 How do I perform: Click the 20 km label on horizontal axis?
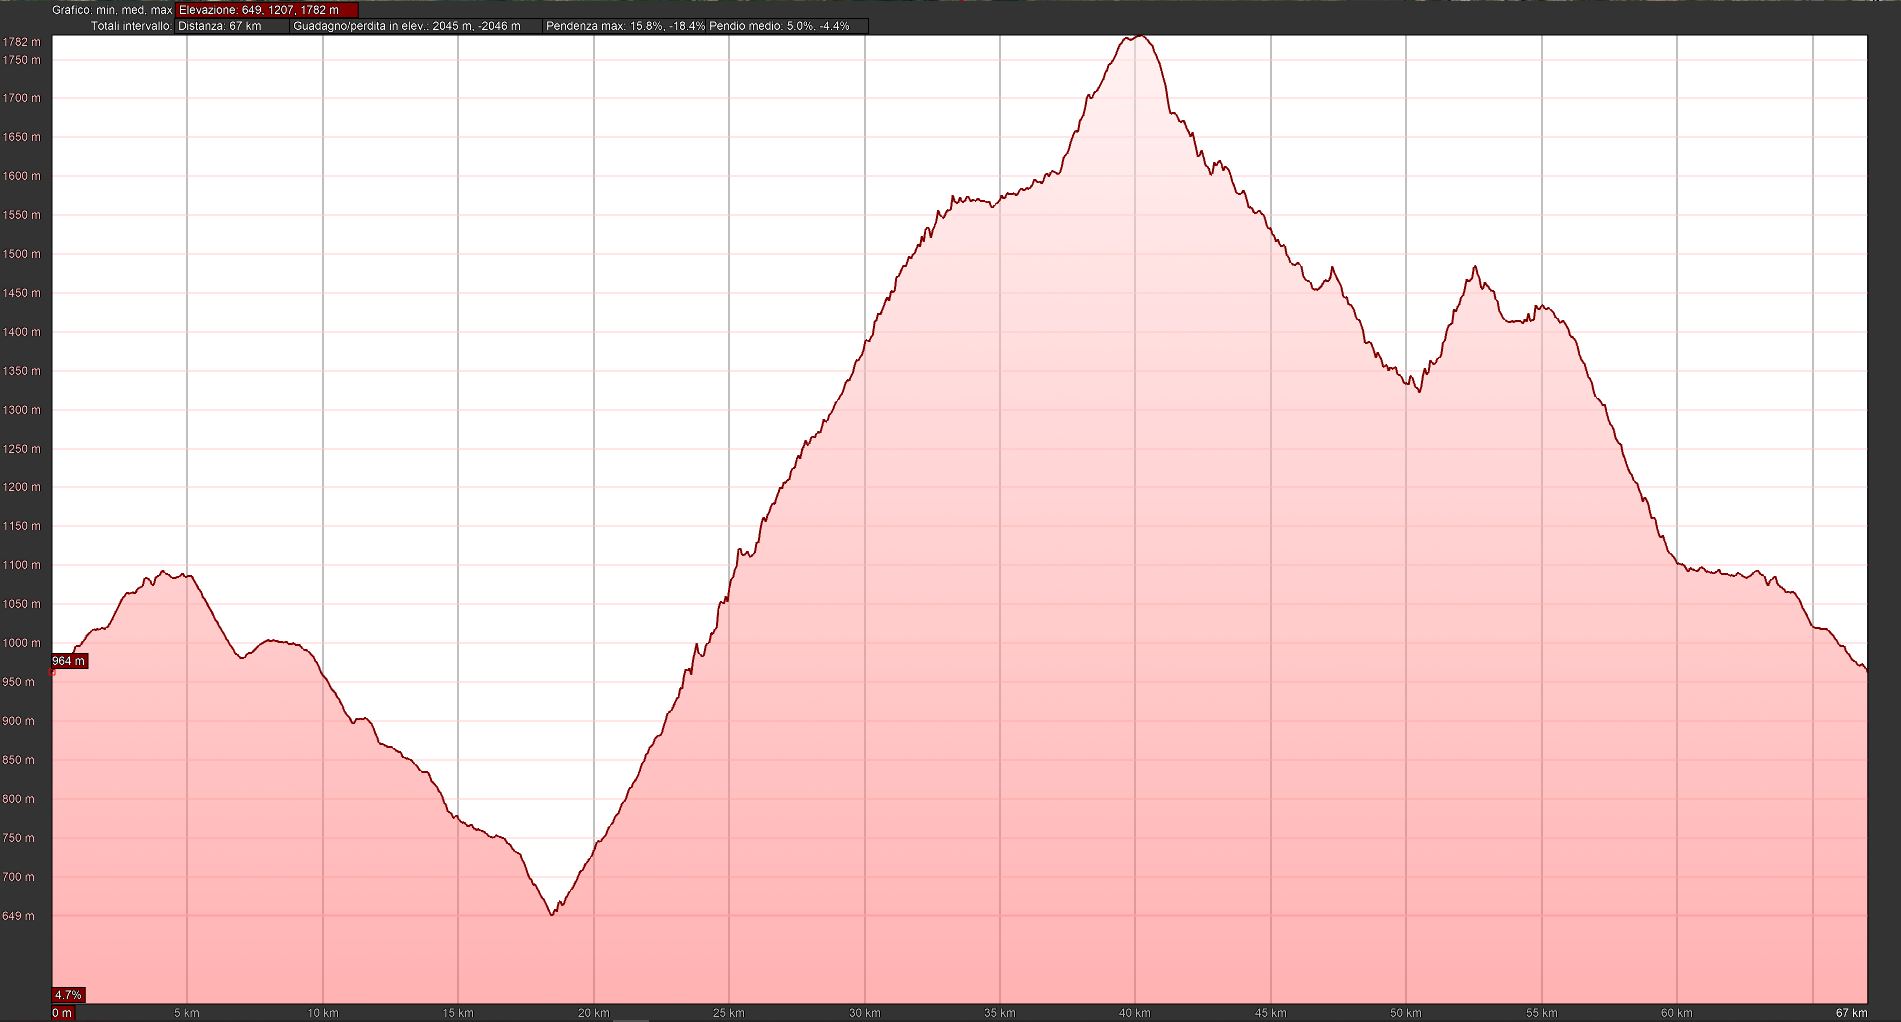pyautogui.click(x=593, y=1013)
